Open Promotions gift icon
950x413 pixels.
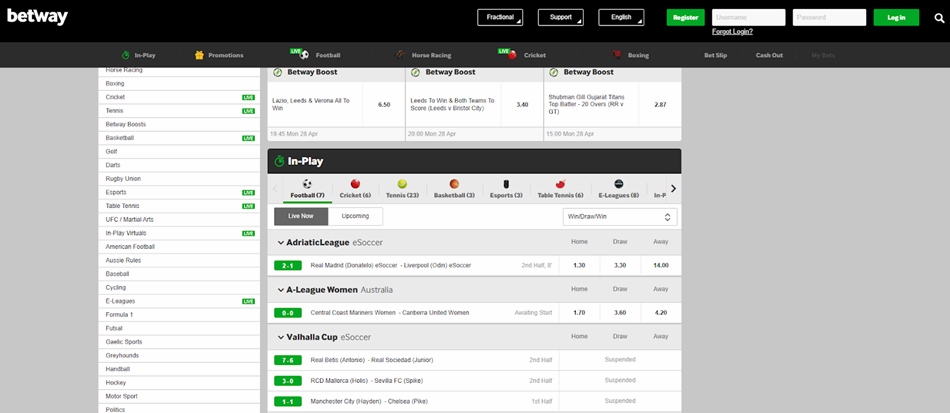pyautogui.click(x=199, y=55)
